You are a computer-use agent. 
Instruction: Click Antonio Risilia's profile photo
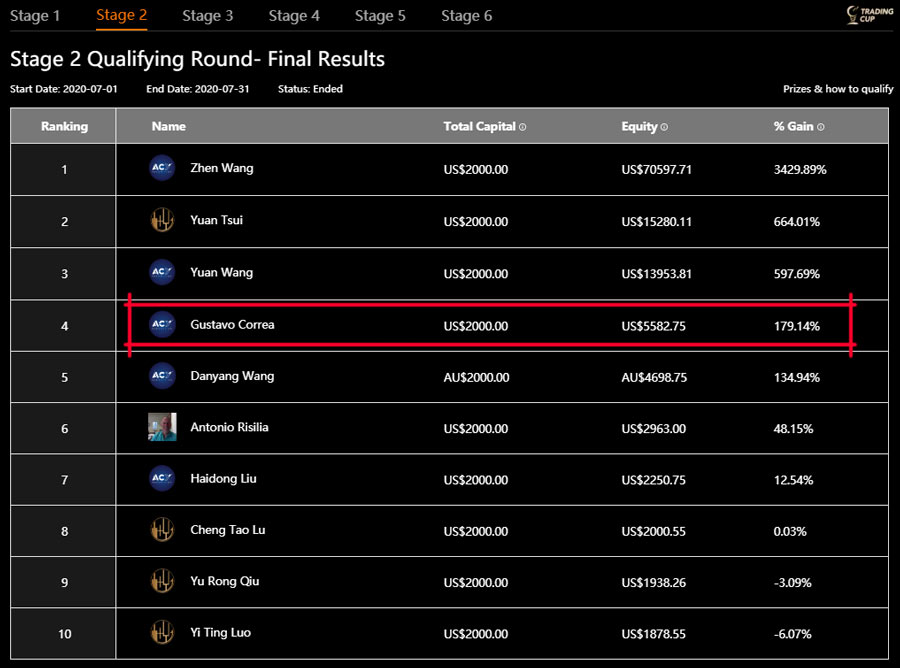coord(162,427)
